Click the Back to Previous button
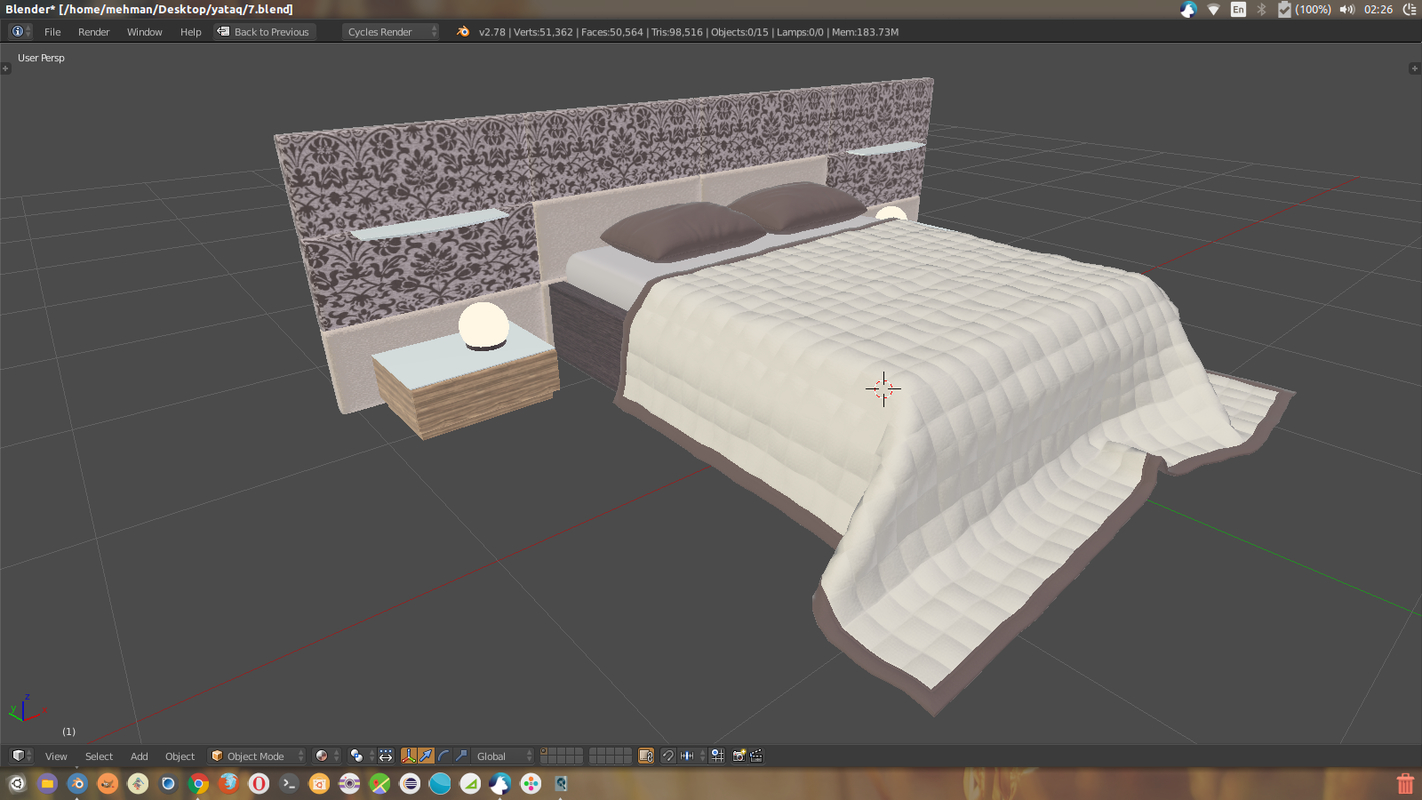Screen dimensions: 1422x800 coord(265,31)
